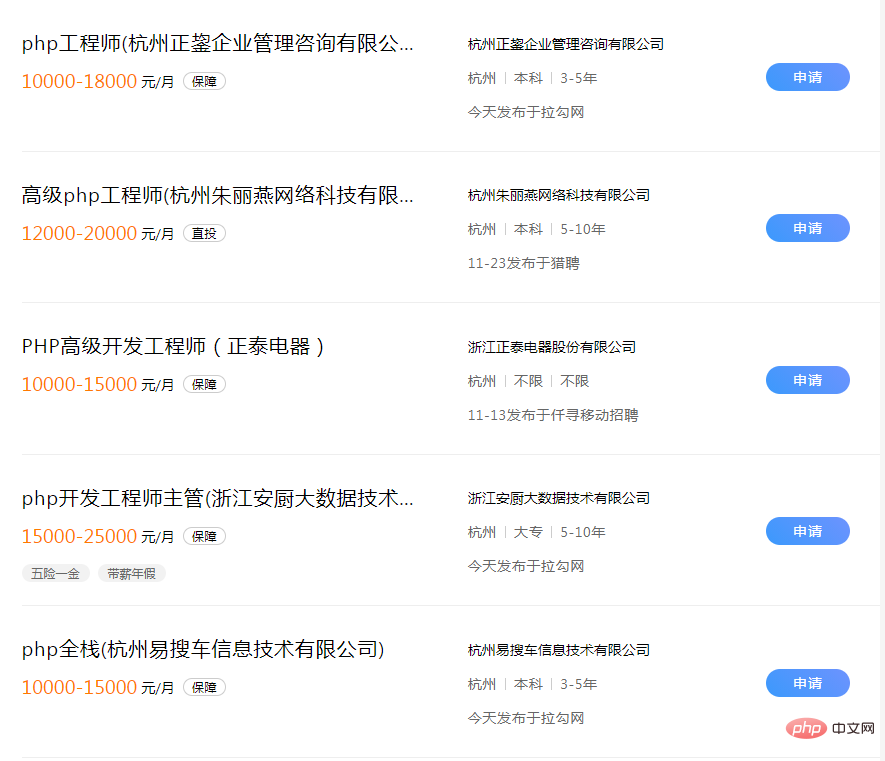Open job title 高级php工程师(杭州朱丽燕网络科技有限...
The width and height of the screenshot is (885, 761).
pos(217,195)
